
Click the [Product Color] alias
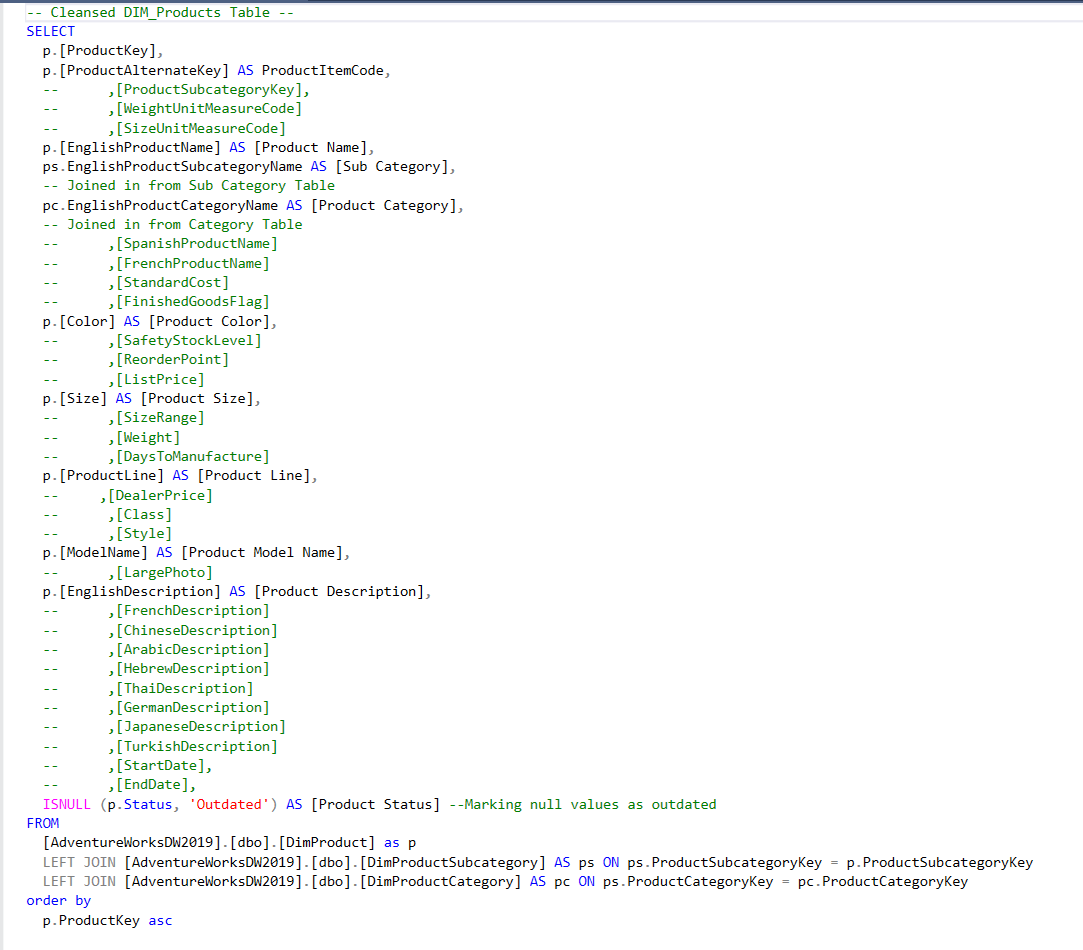(209, 321)
